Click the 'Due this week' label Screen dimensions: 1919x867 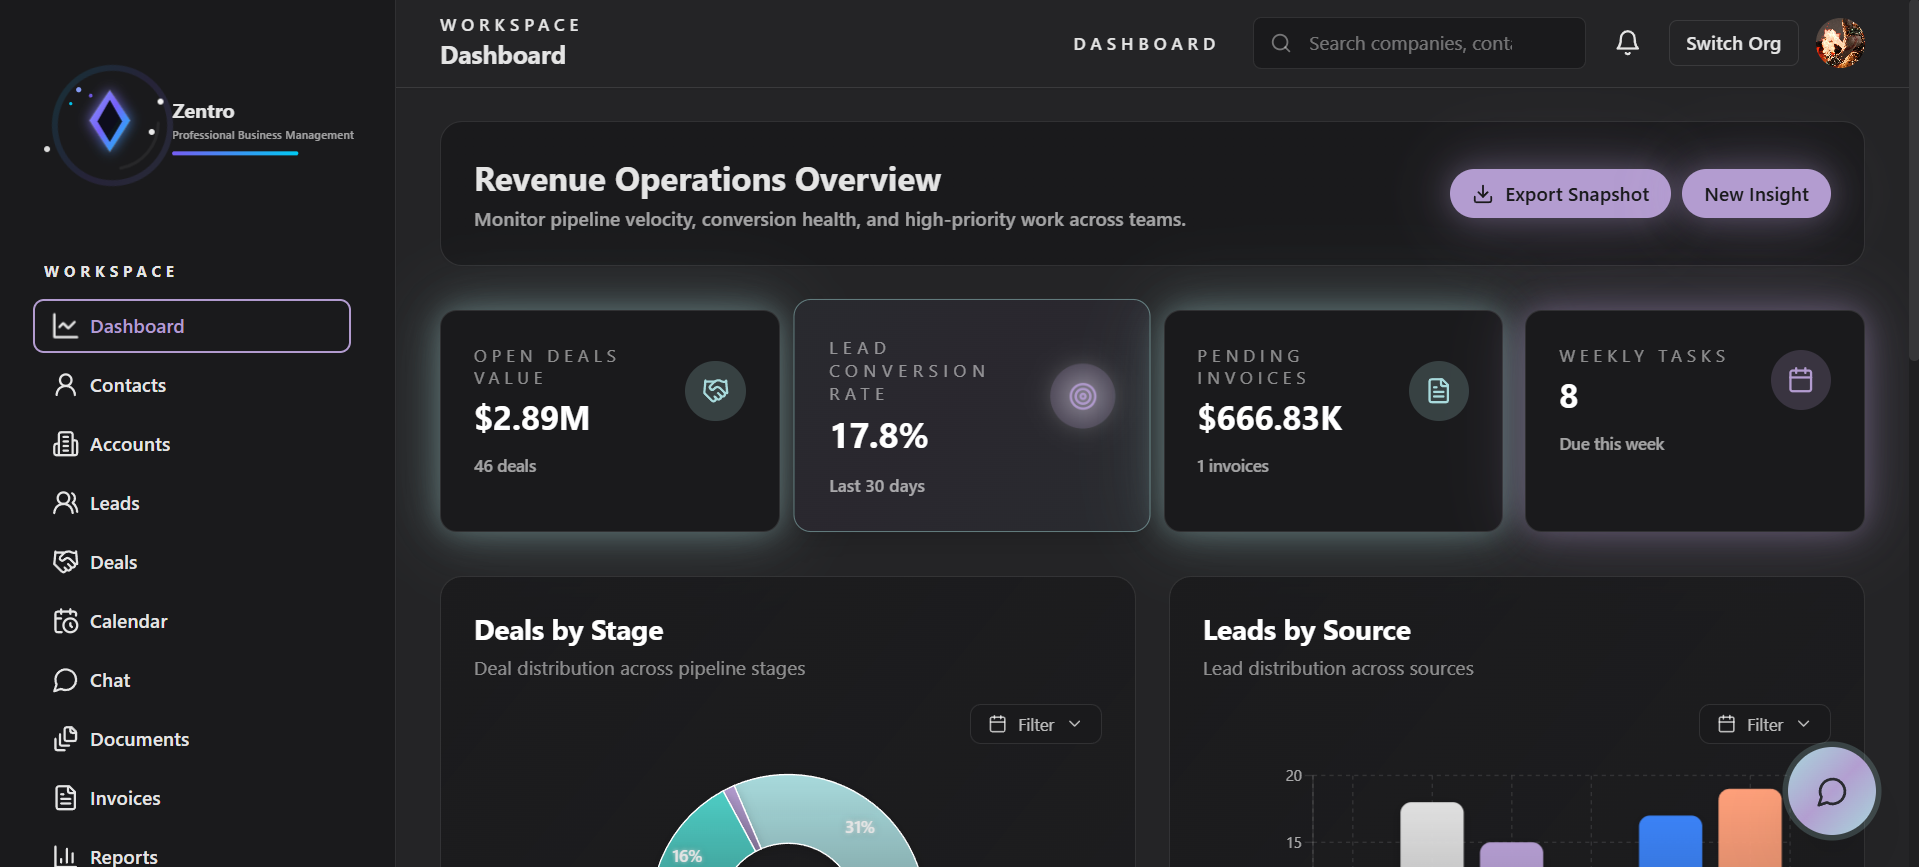pyautogui.click(x=1611, y=444)
